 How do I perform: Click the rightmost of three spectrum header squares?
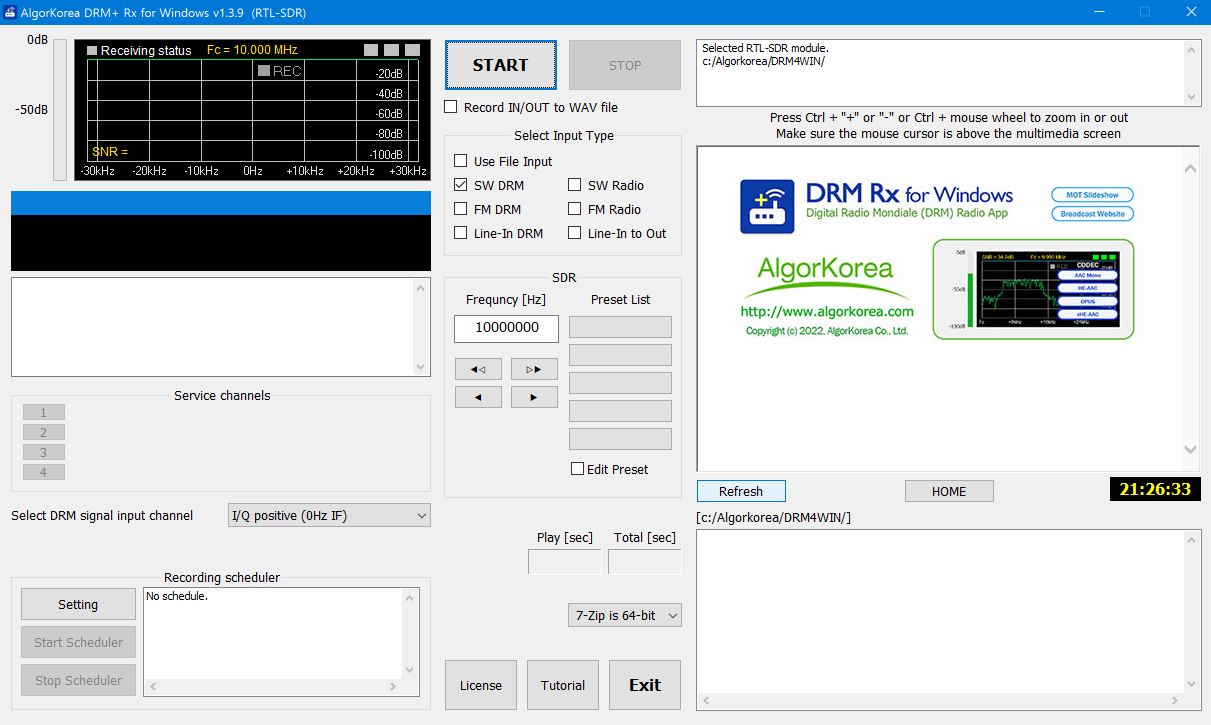(x=413, y=50)
